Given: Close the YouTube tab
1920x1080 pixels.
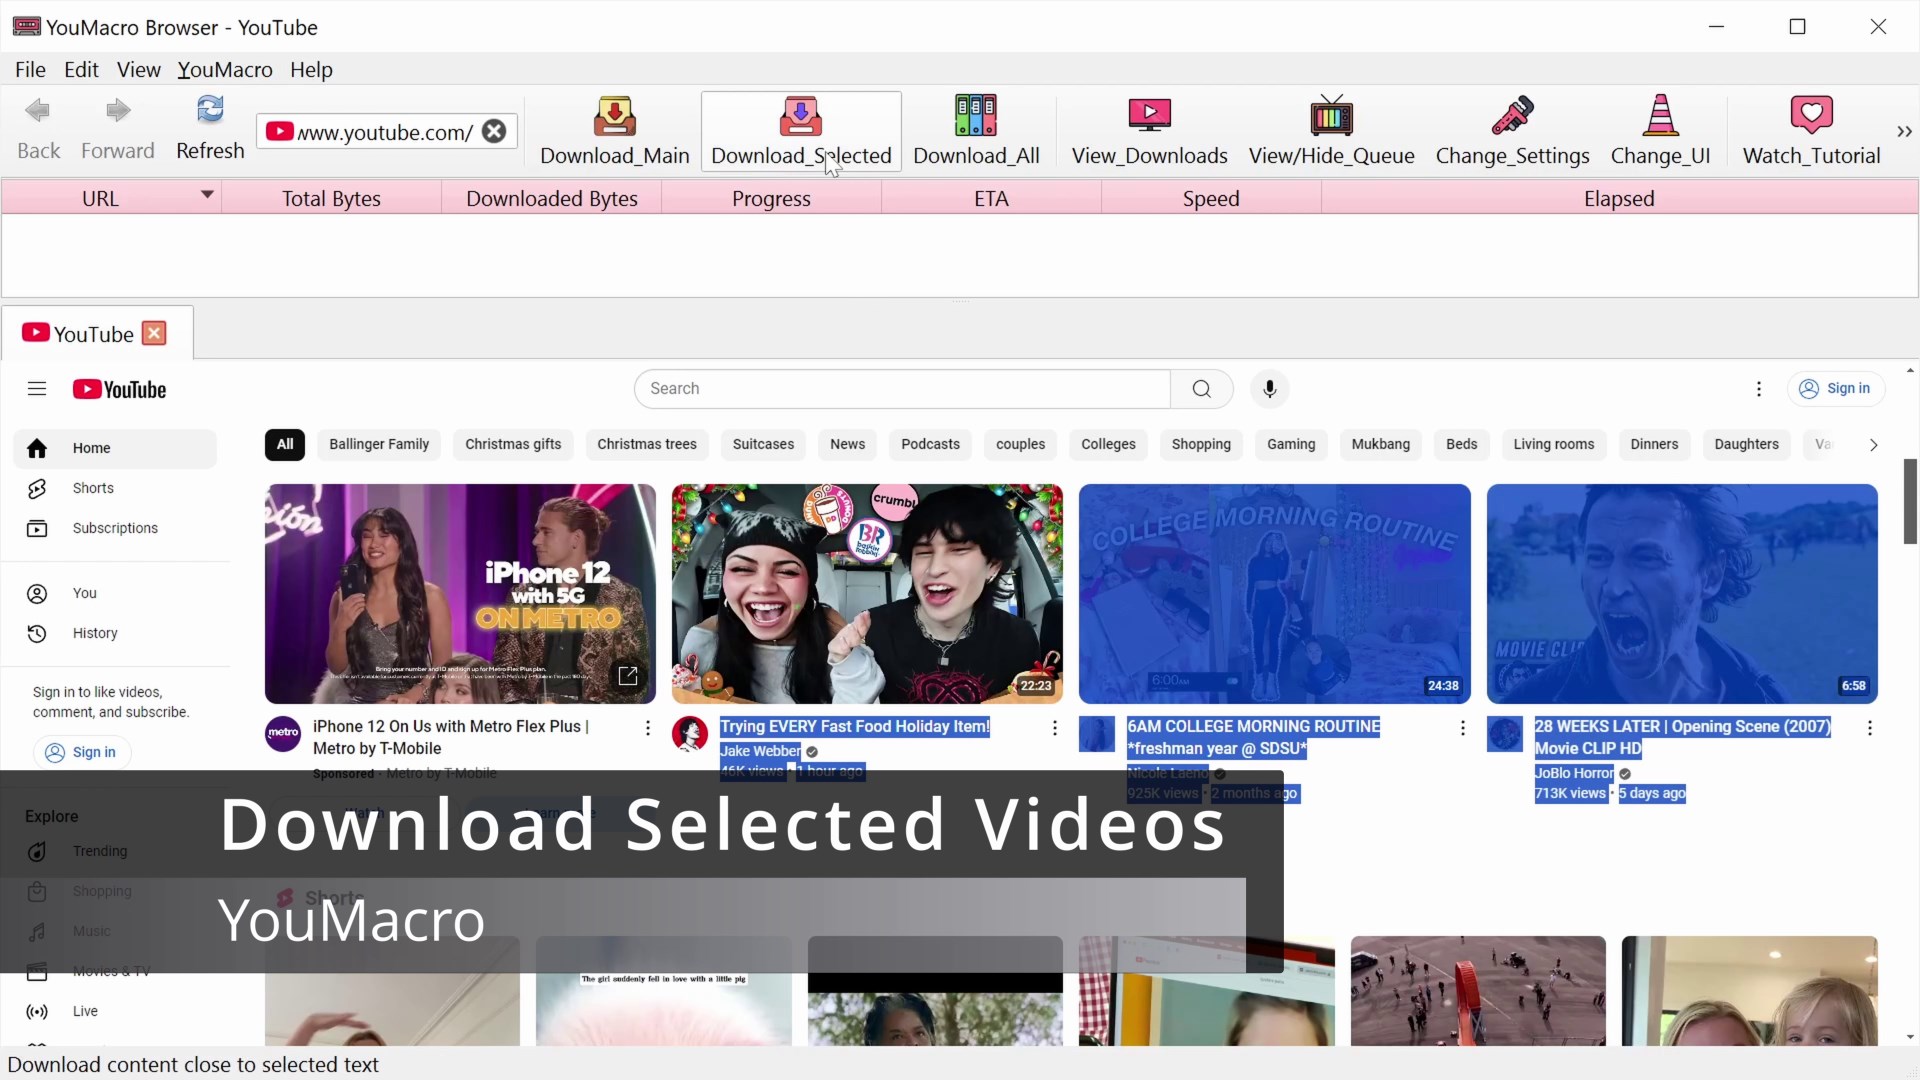Looking at the screenshot, I should click(155, 332).
